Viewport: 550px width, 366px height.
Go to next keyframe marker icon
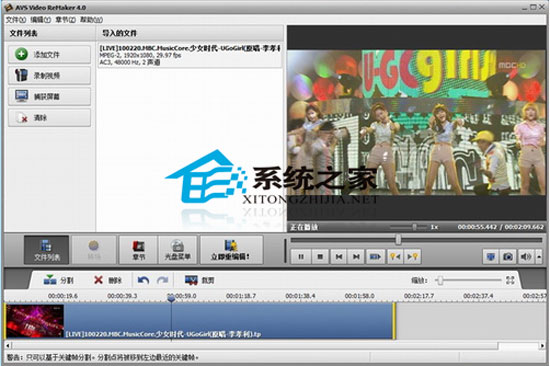point(412,257)
